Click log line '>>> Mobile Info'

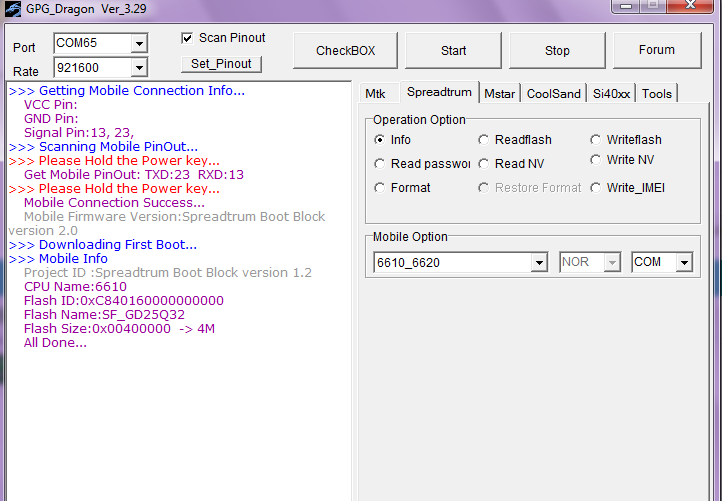click(x=58, y=259)
